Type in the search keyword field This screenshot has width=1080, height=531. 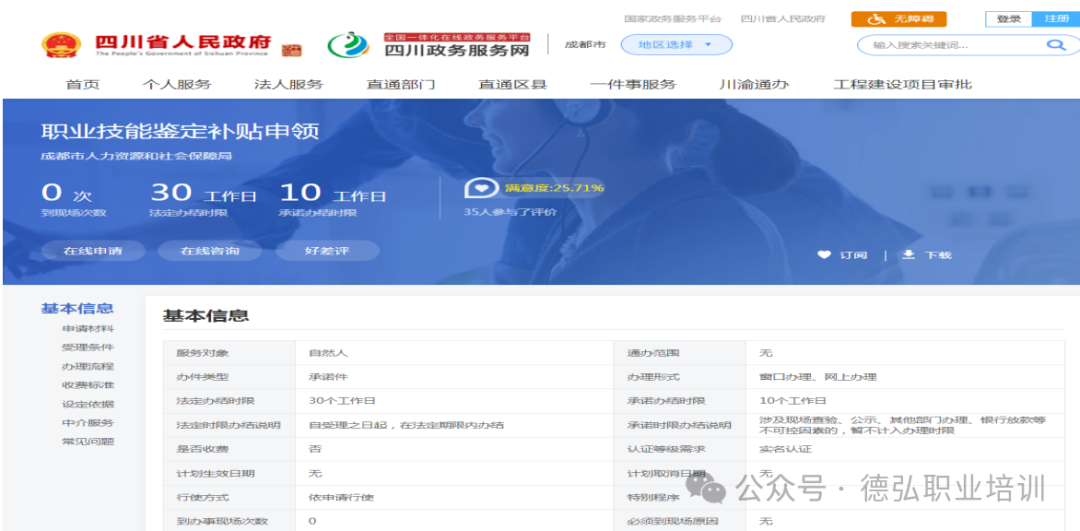coord(950,45)
